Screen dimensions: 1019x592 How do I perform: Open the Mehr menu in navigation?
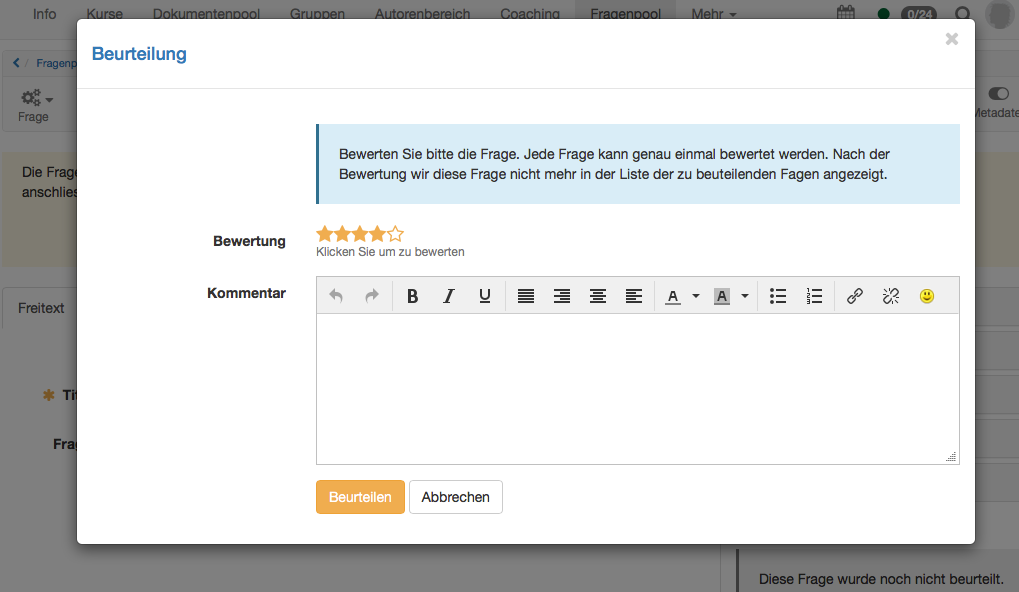(714, 14)
